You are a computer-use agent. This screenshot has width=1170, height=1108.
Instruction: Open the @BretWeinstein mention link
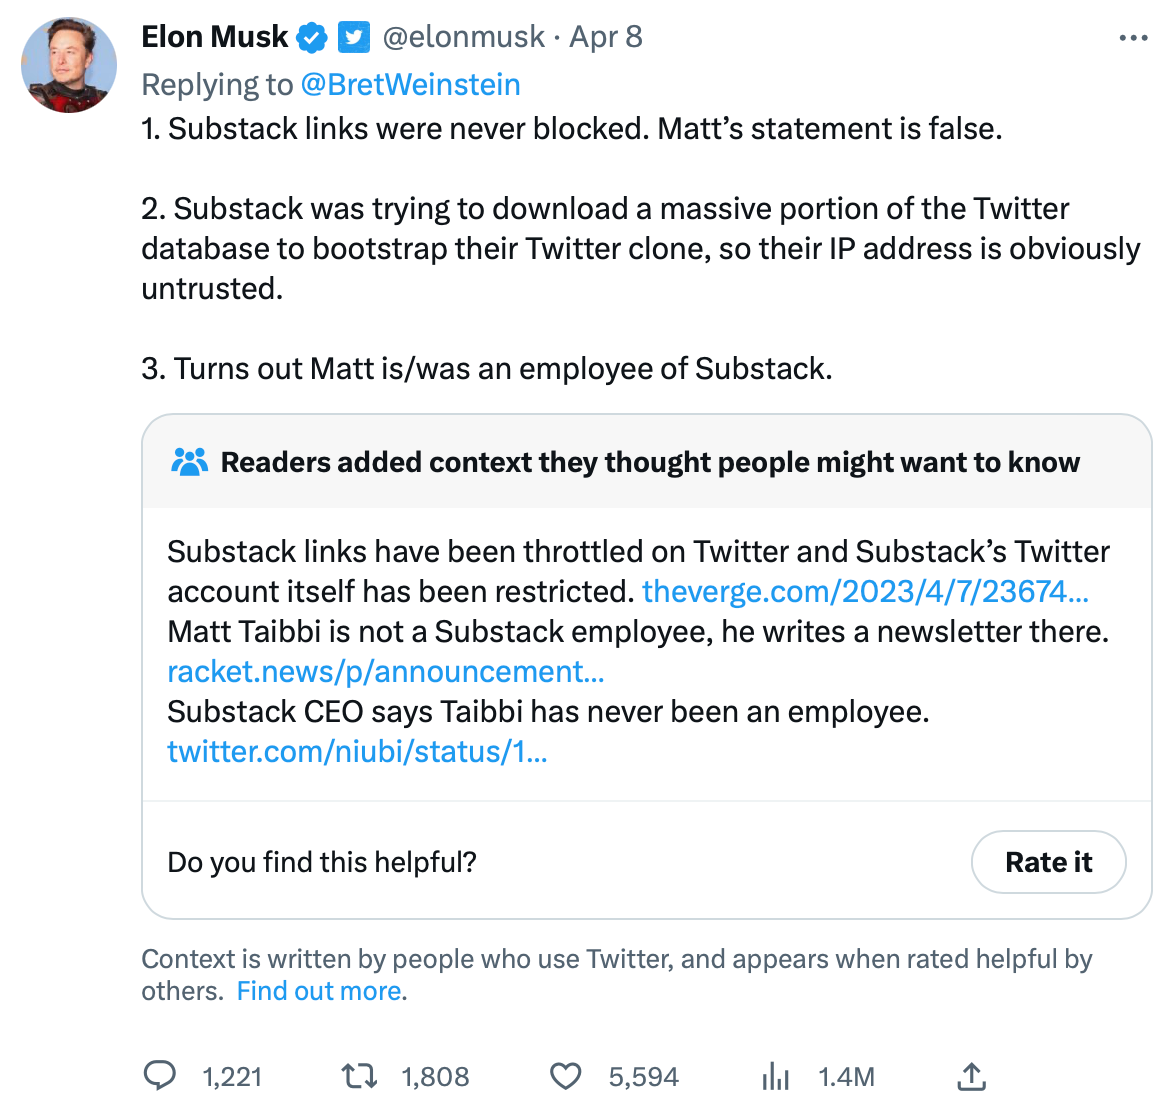click(410, 85)
